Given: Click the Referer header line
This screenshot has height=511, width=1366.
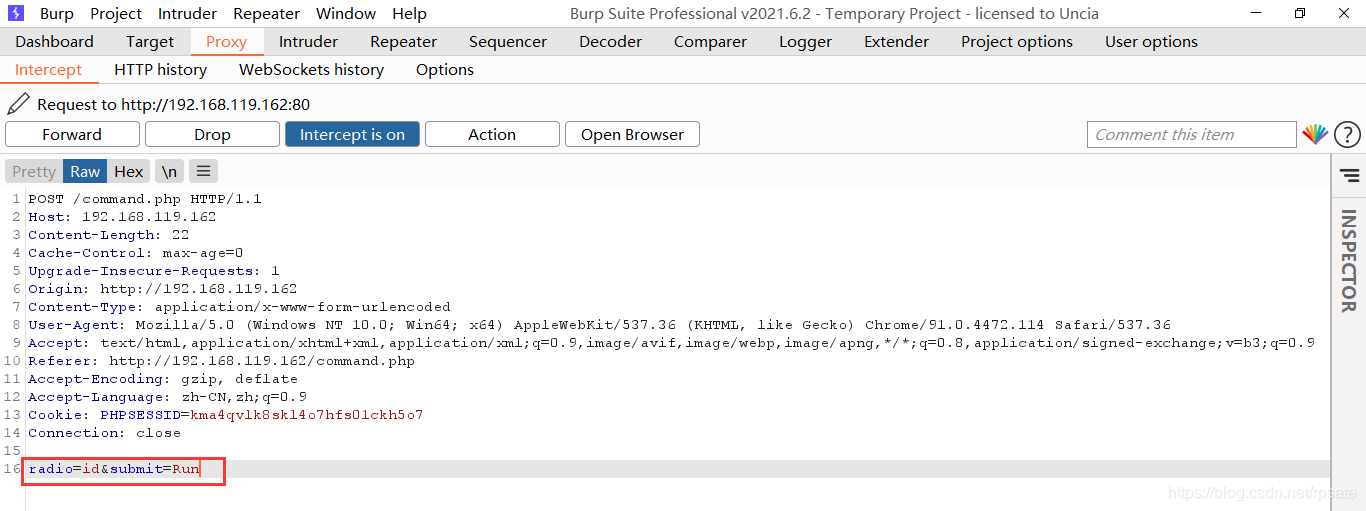Looking at the screenshot, I should pyautogui.click(x=221, y=361).
